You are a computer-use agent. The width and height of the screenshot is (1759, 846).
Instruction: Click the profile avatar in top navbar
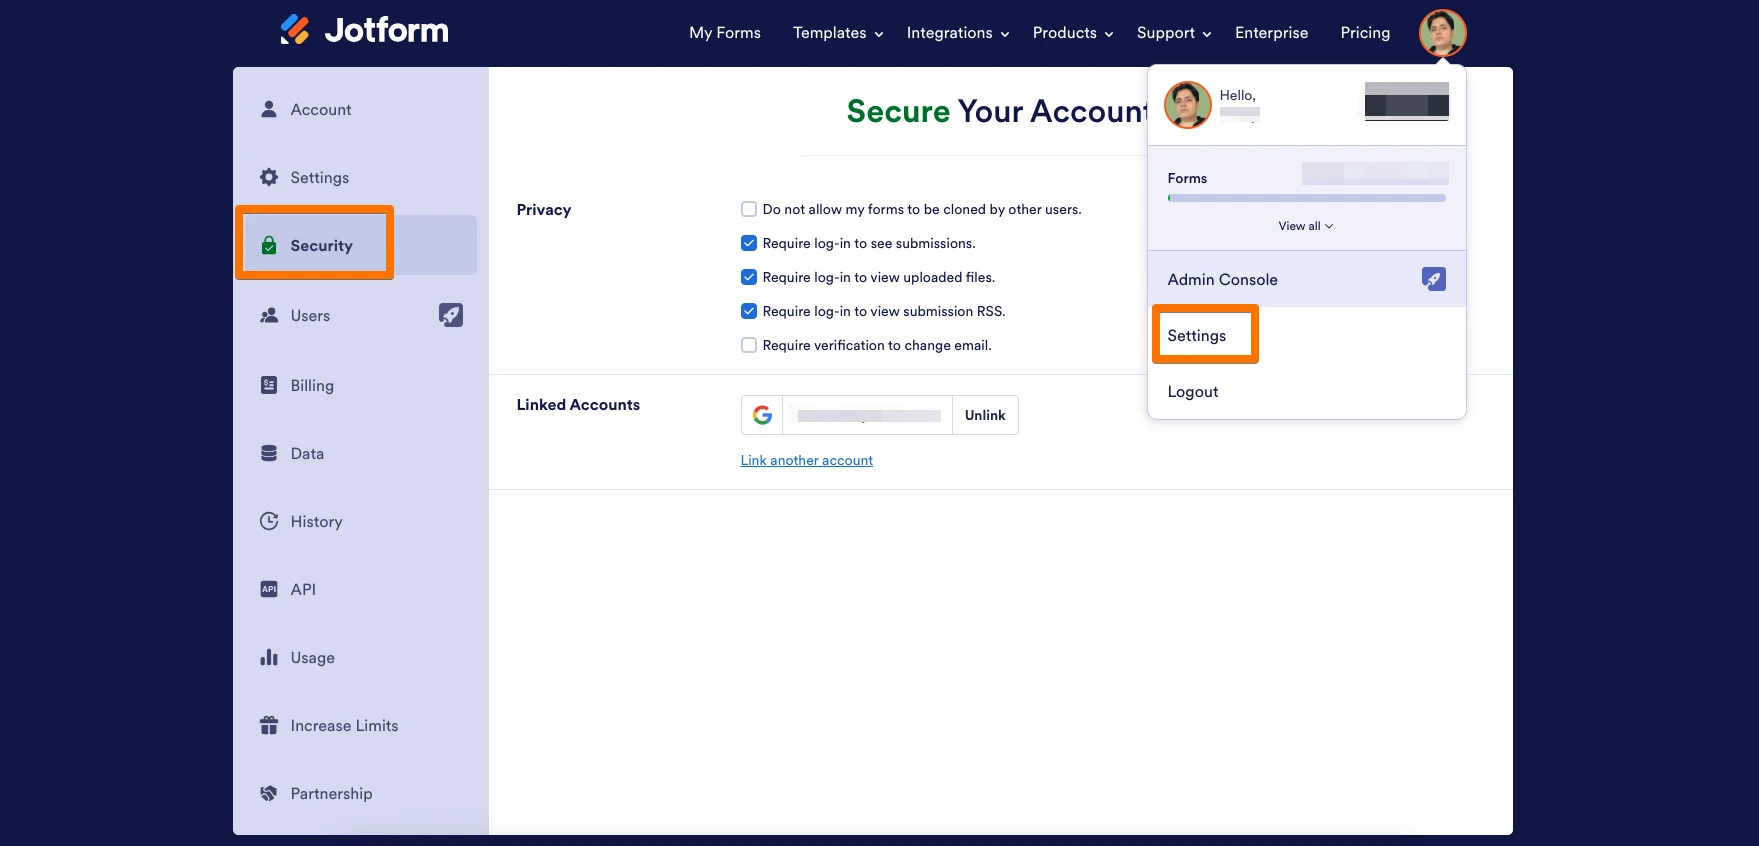coord(1442,33)
